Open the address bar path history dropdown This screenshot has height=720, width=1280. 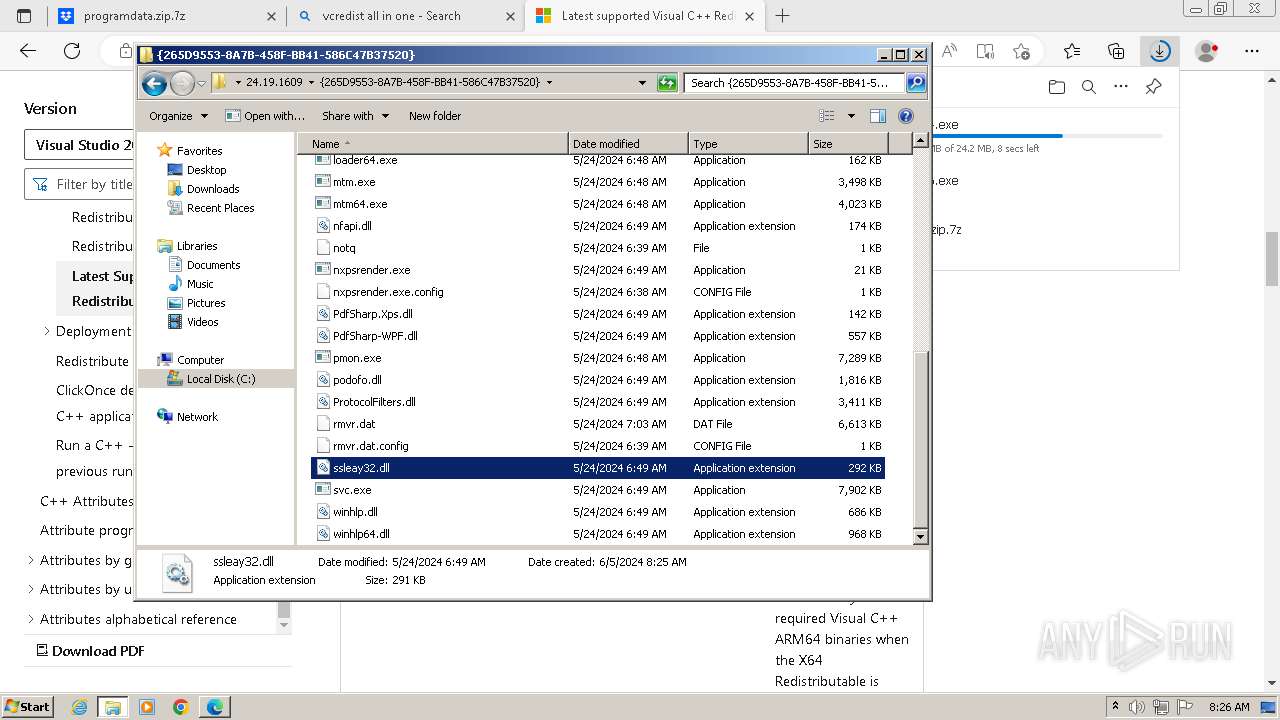[642, 83]
